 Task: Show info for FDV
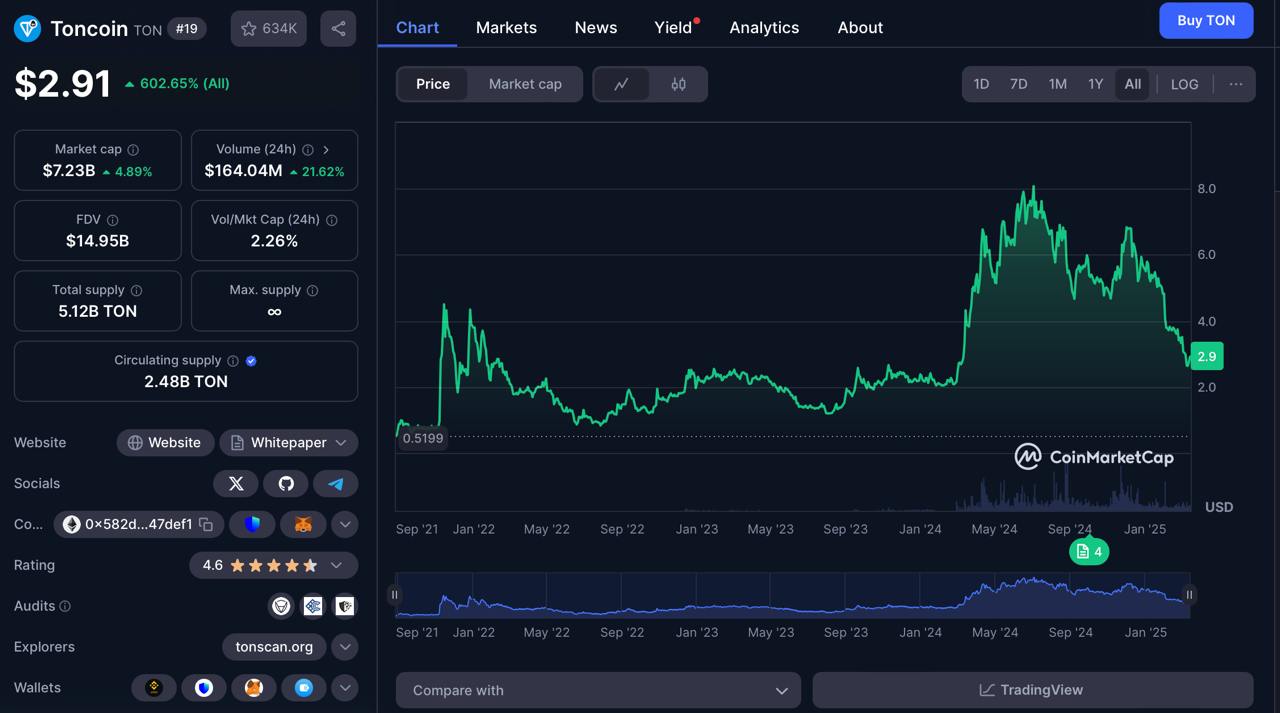click(113, 220)
